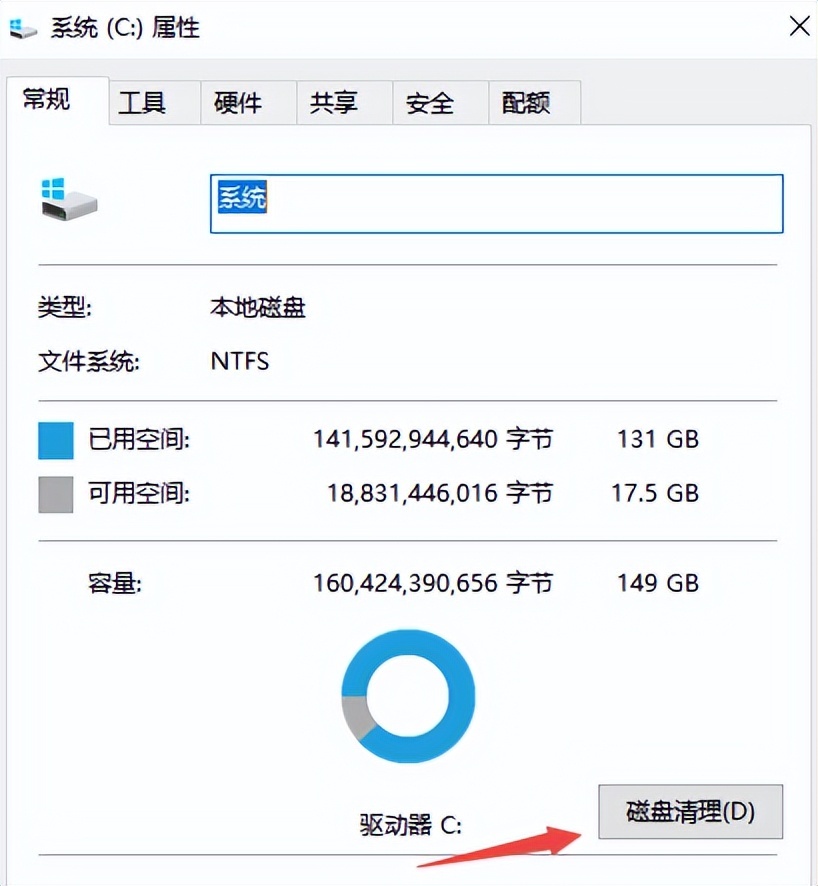Switch to the 常规 tab

[x=58, y=101]
